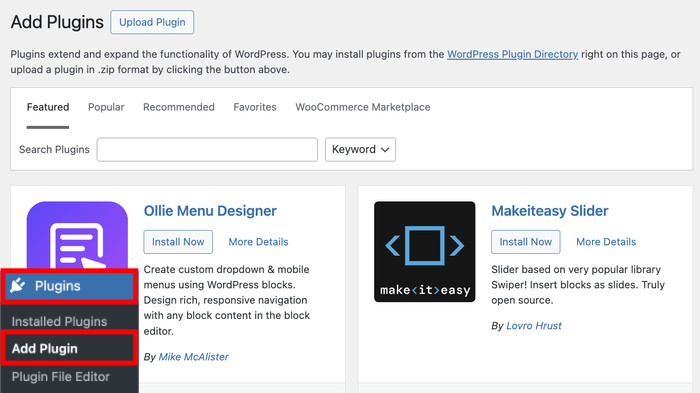Open author Lovro Hrust's link

(534, 326)
